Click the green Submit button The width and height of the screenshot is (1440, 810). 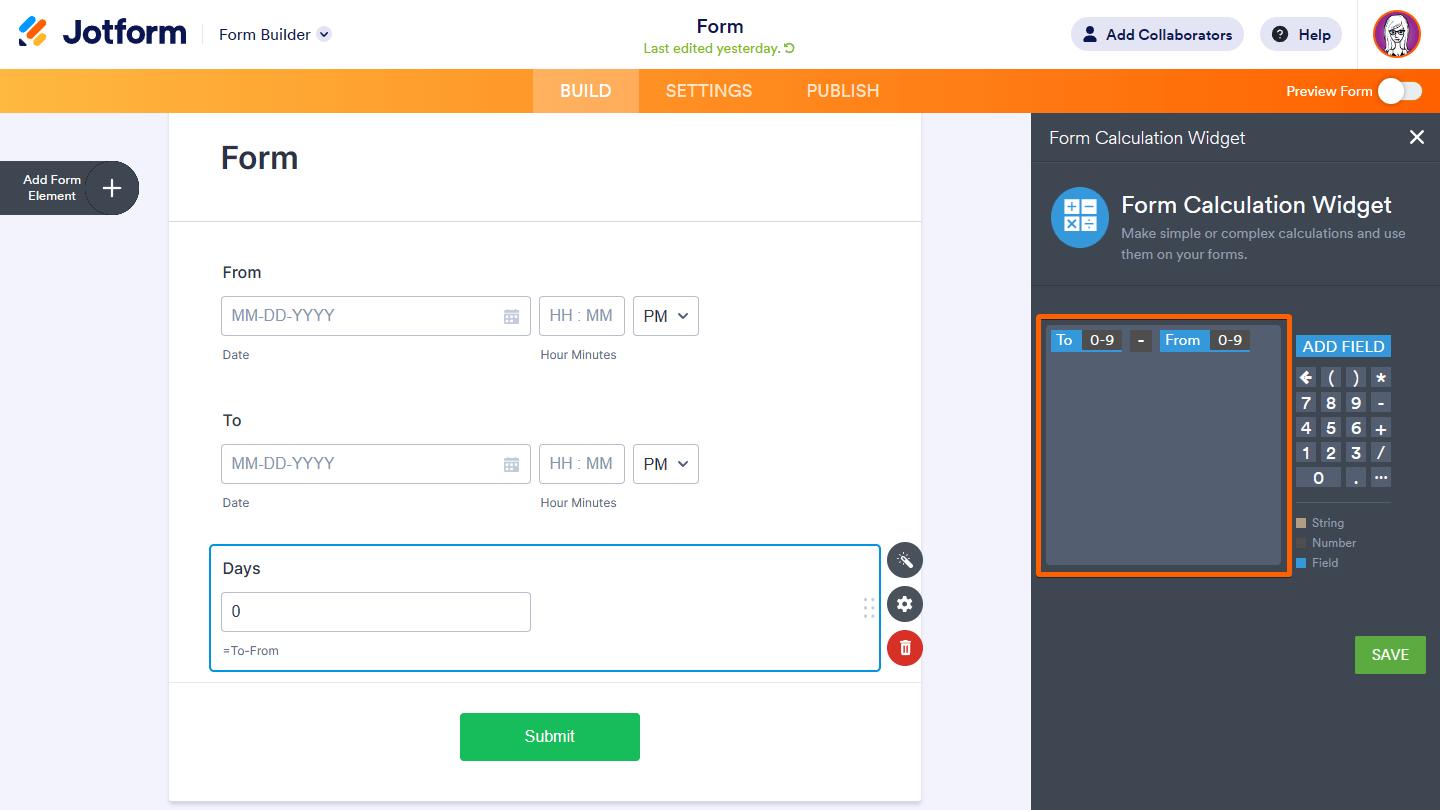pos(550,737)
